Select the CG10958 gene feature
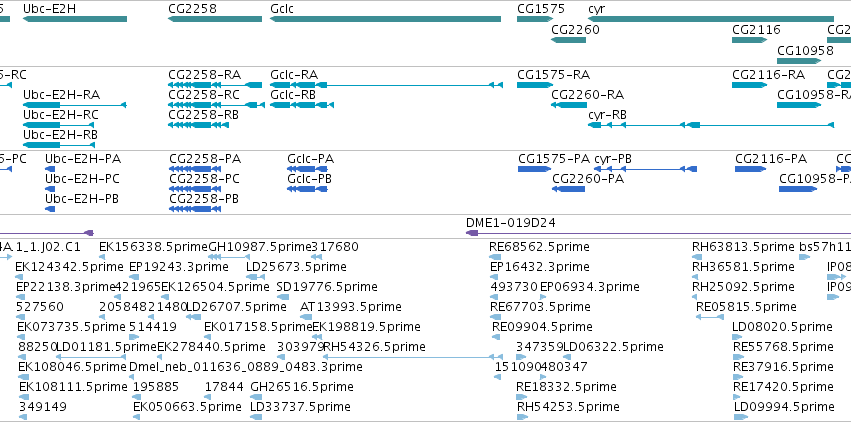Screen dimensions: 851x422 (799, 60)
